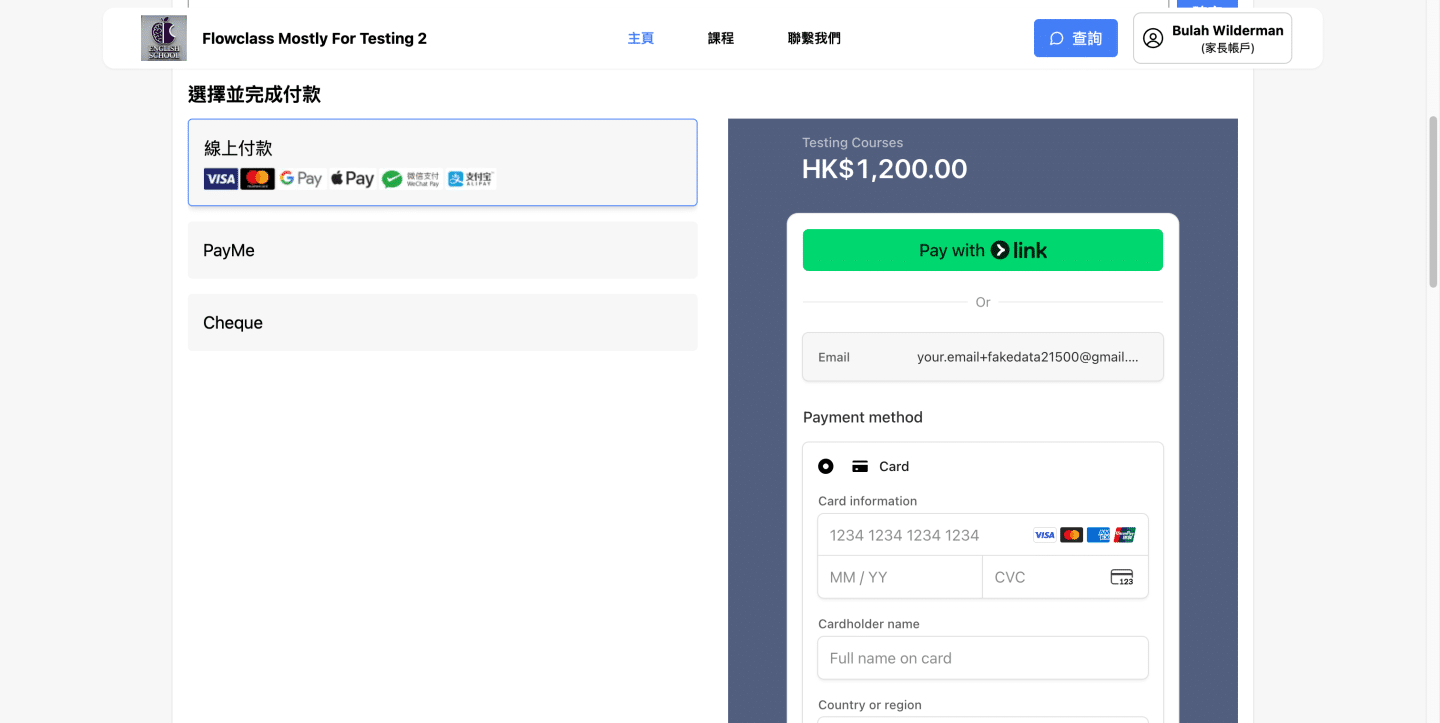Choose the Cheque payment option
The width and height of the screenshot is (1440, 723).
pos(443,322)
